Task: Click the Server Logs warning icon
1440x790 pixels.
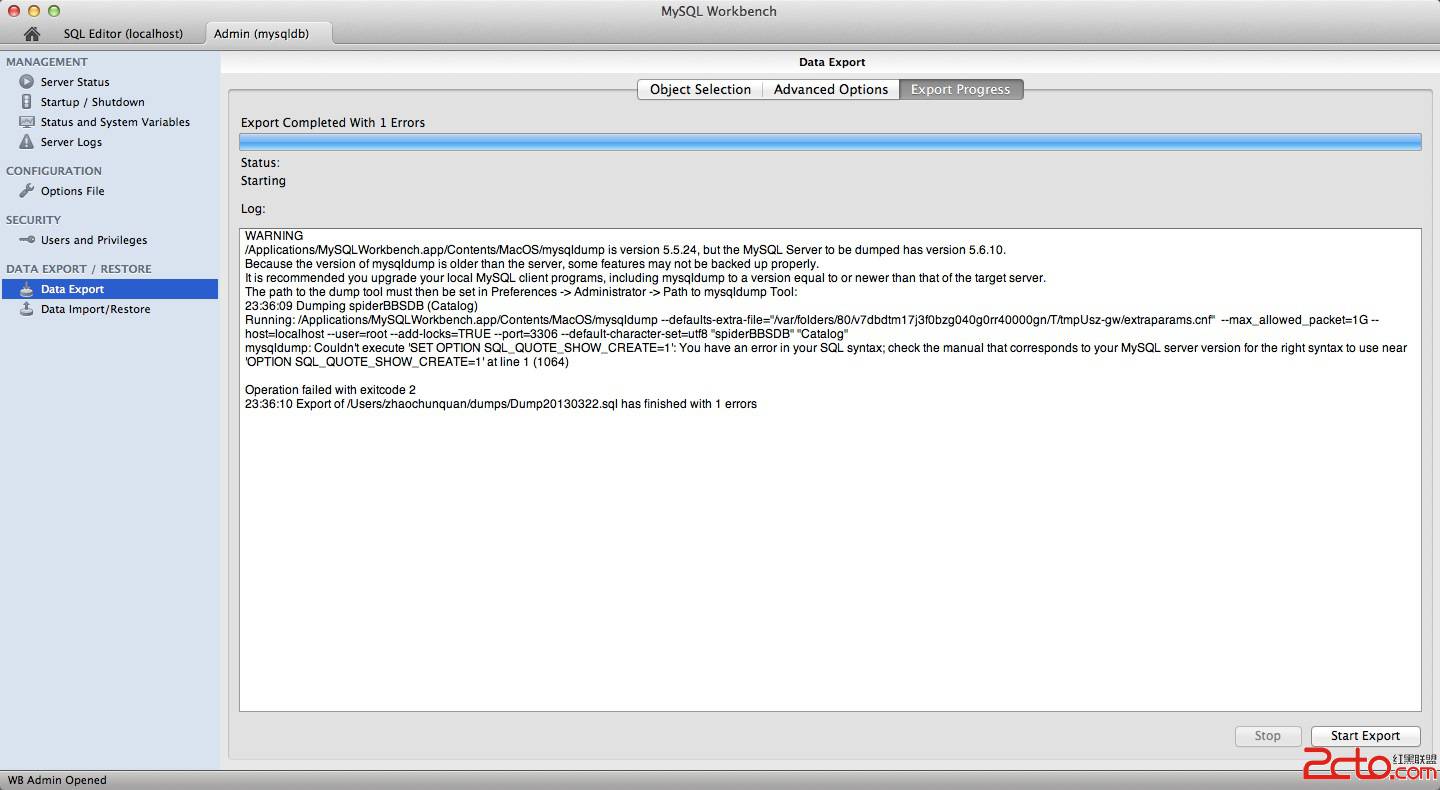Action: click(27, 141)
